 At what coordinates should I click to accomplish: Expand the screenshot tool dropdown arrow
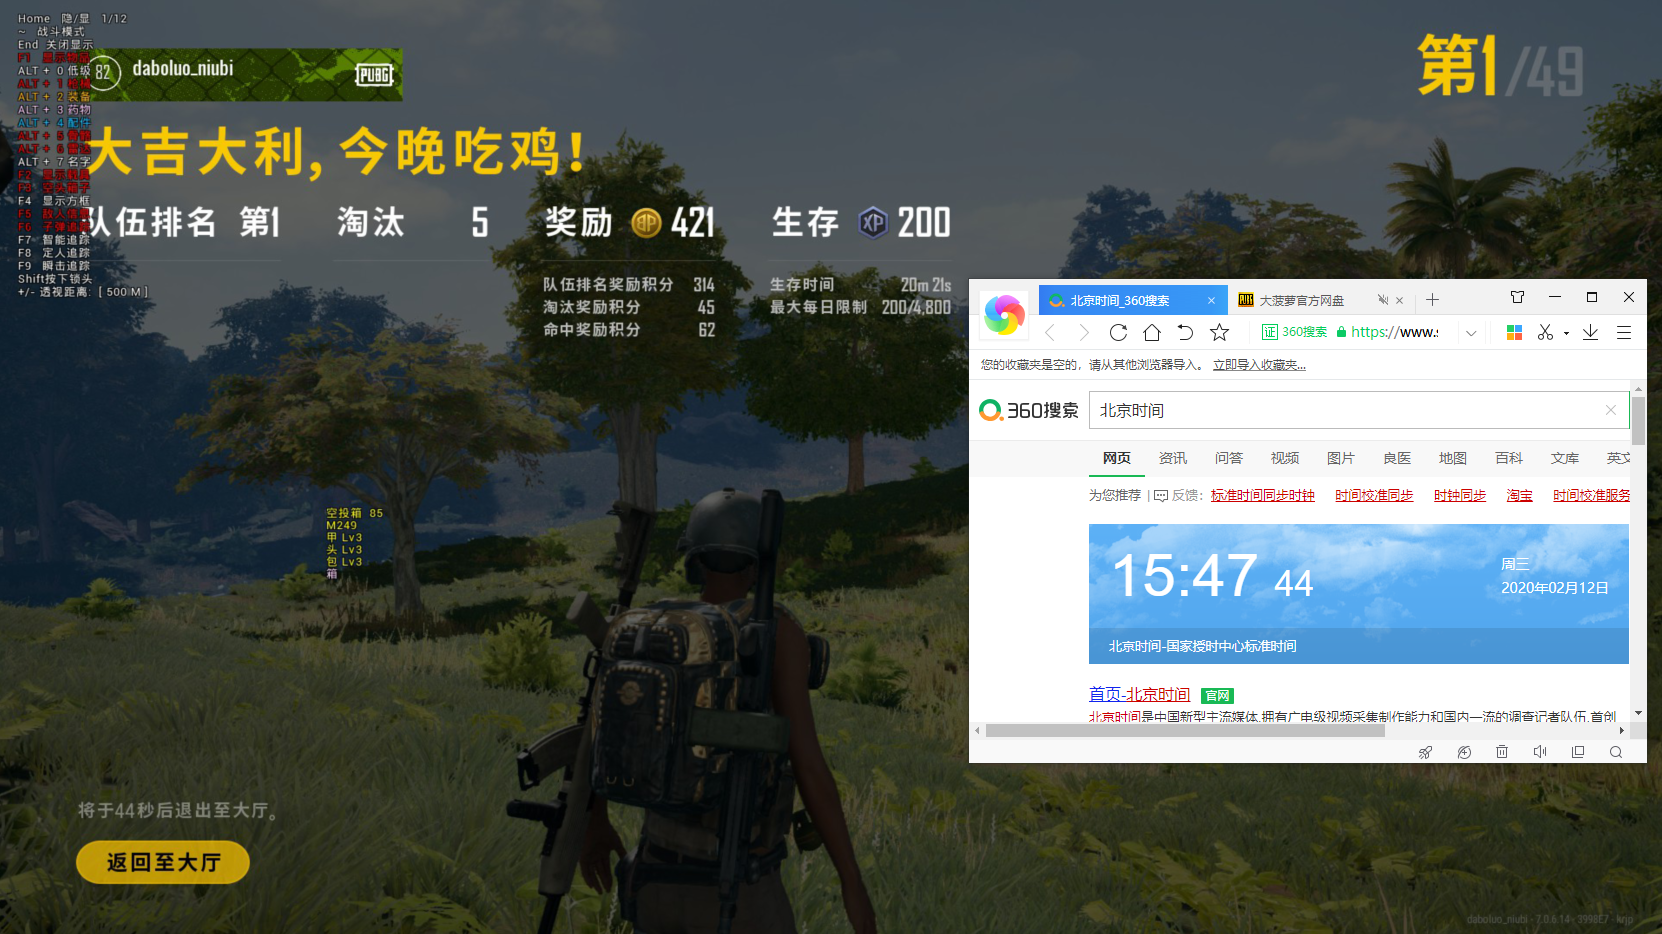point(1566,333)
